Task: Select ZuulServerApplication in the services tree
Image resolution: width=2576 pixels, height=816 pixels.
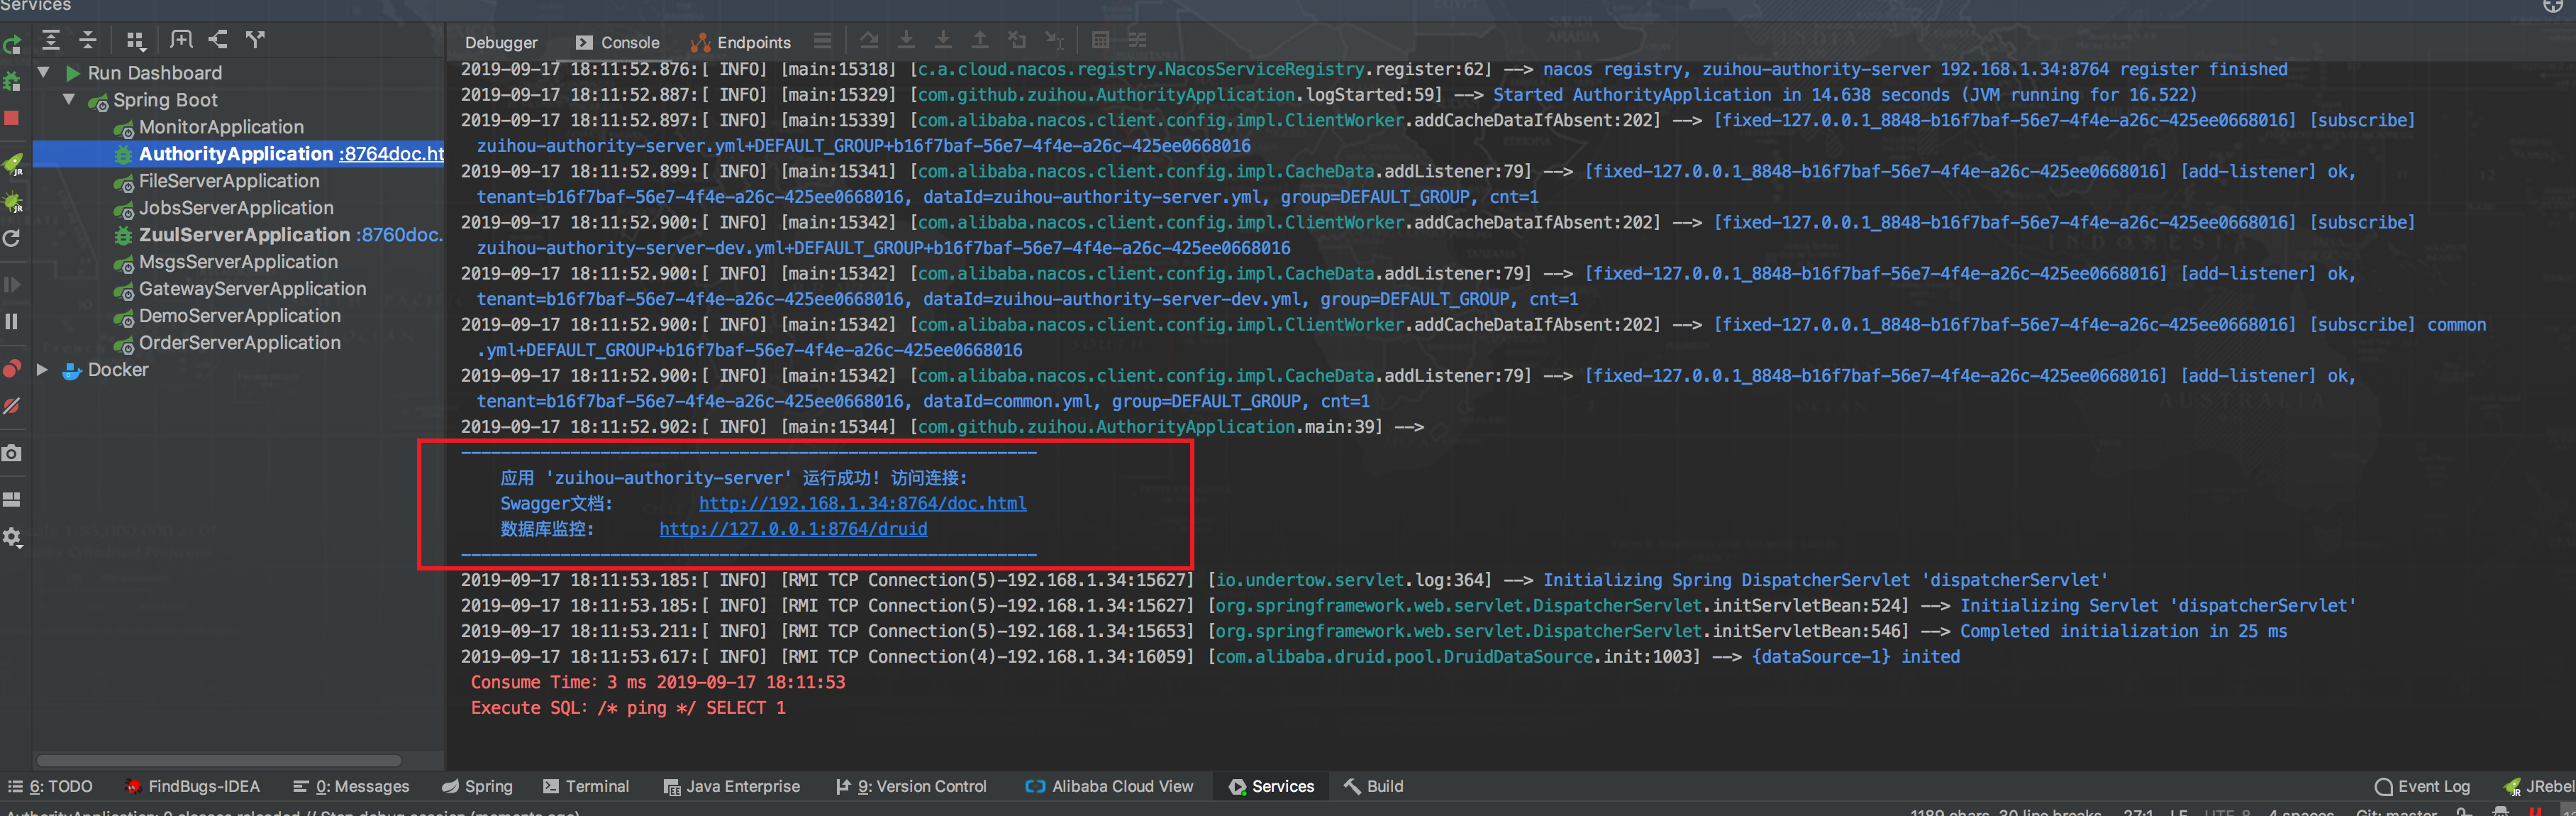Action: click(x=244, y=235)
